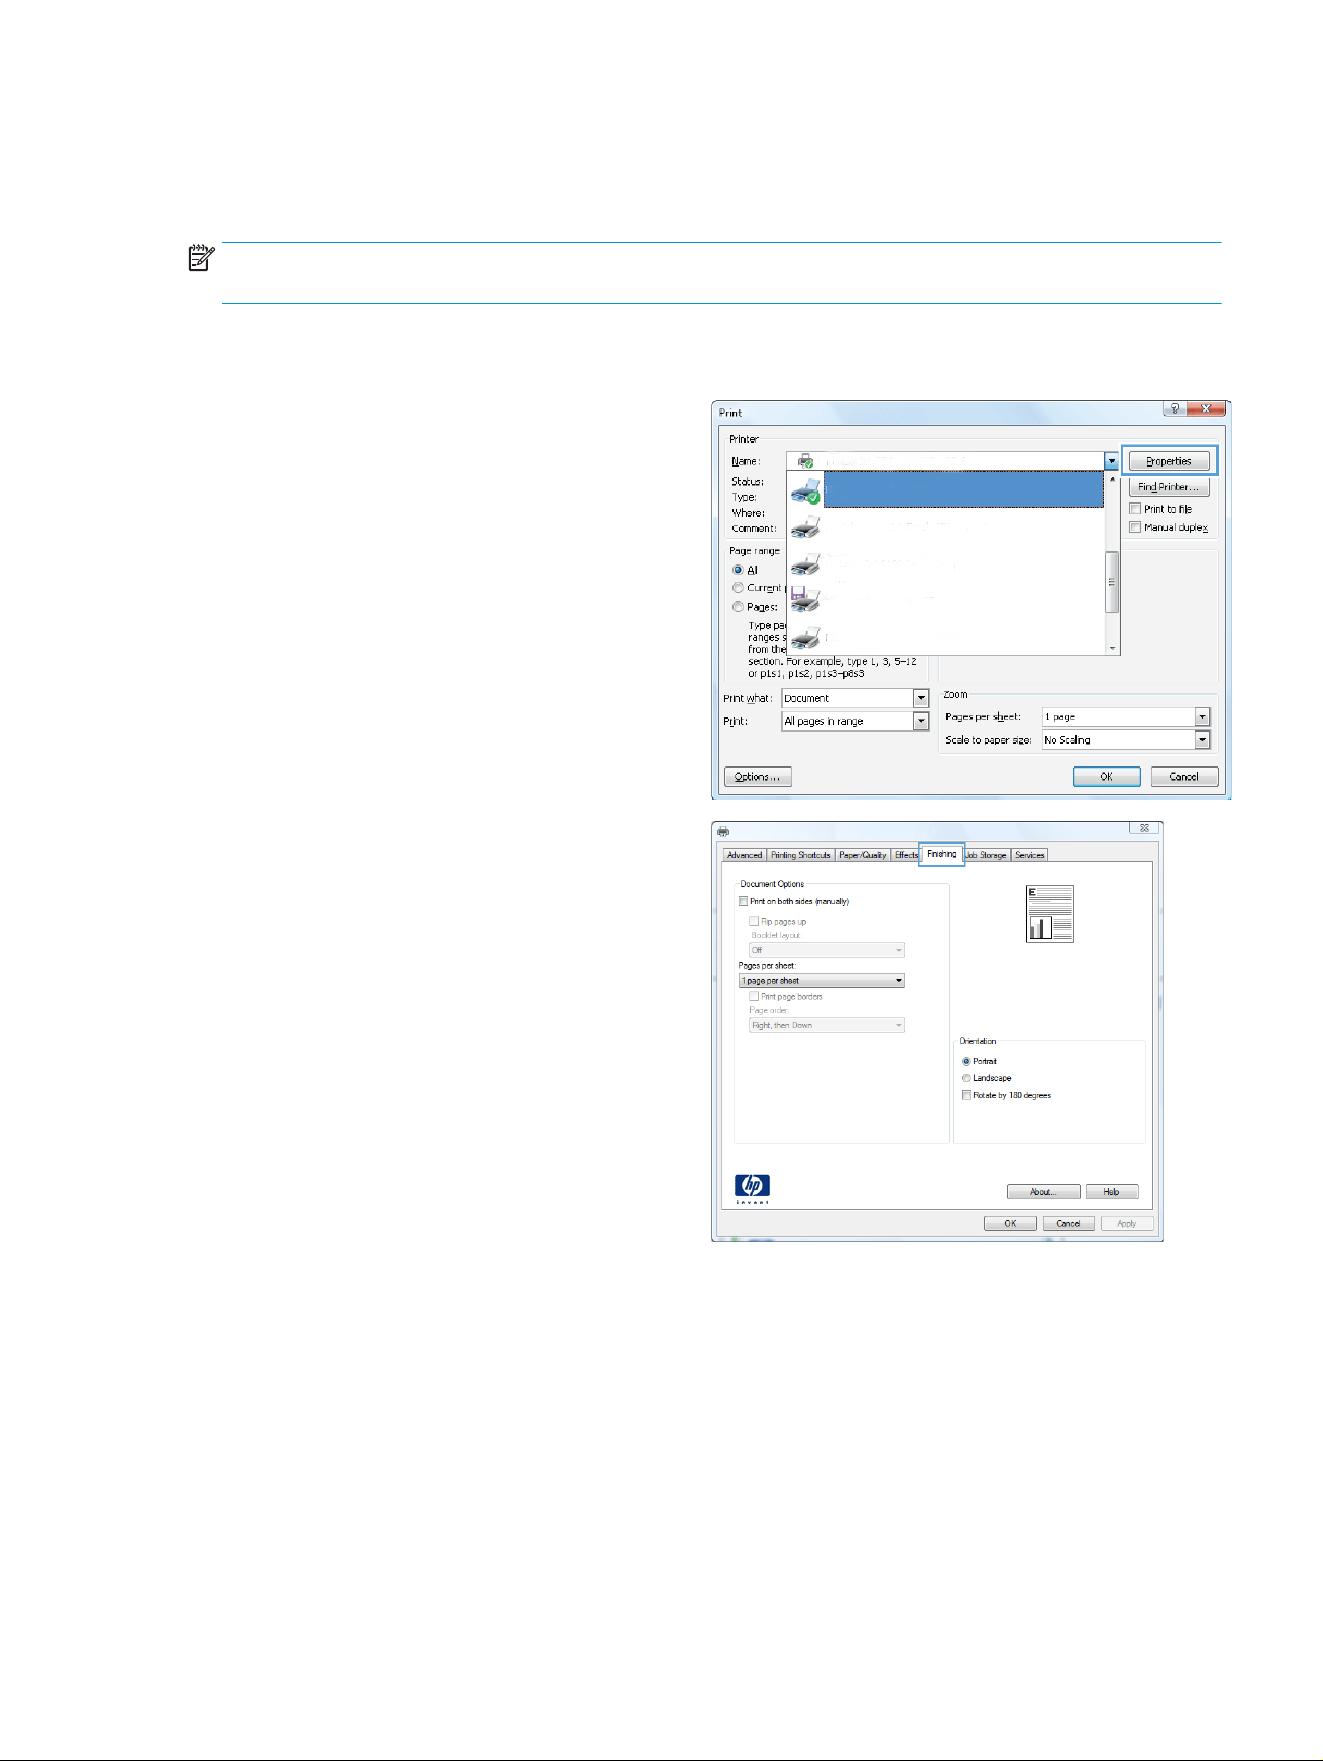Image resolution: width=1323 pixels, height=1761 pixels.
Task: Enable the Print to file checkbox
Action: coord(1135,509)
